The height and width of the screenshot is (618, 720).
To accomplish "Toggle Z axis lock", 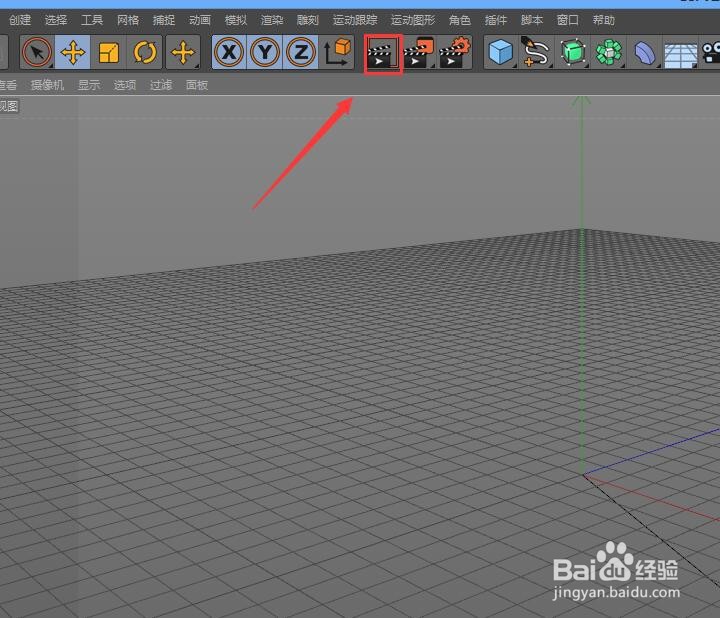I will point(301,52).
